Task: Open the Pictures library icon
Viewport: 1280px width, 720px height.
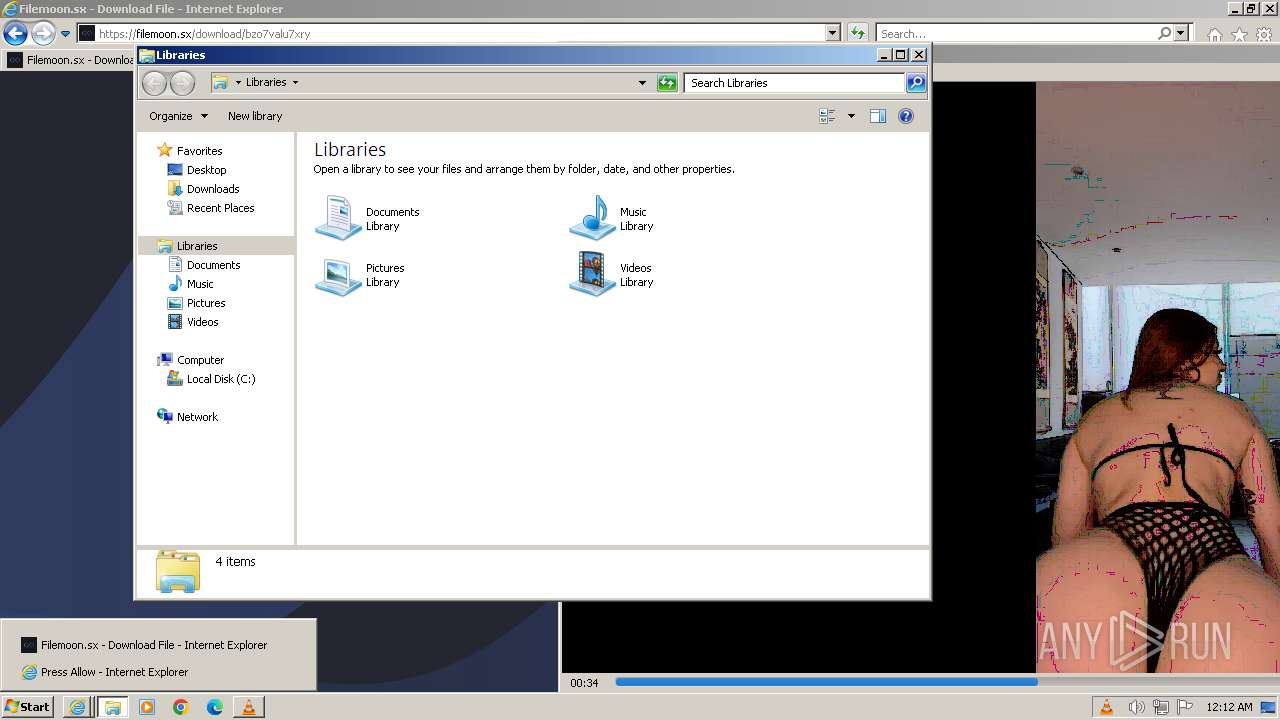Action: (x=338, y=274)
